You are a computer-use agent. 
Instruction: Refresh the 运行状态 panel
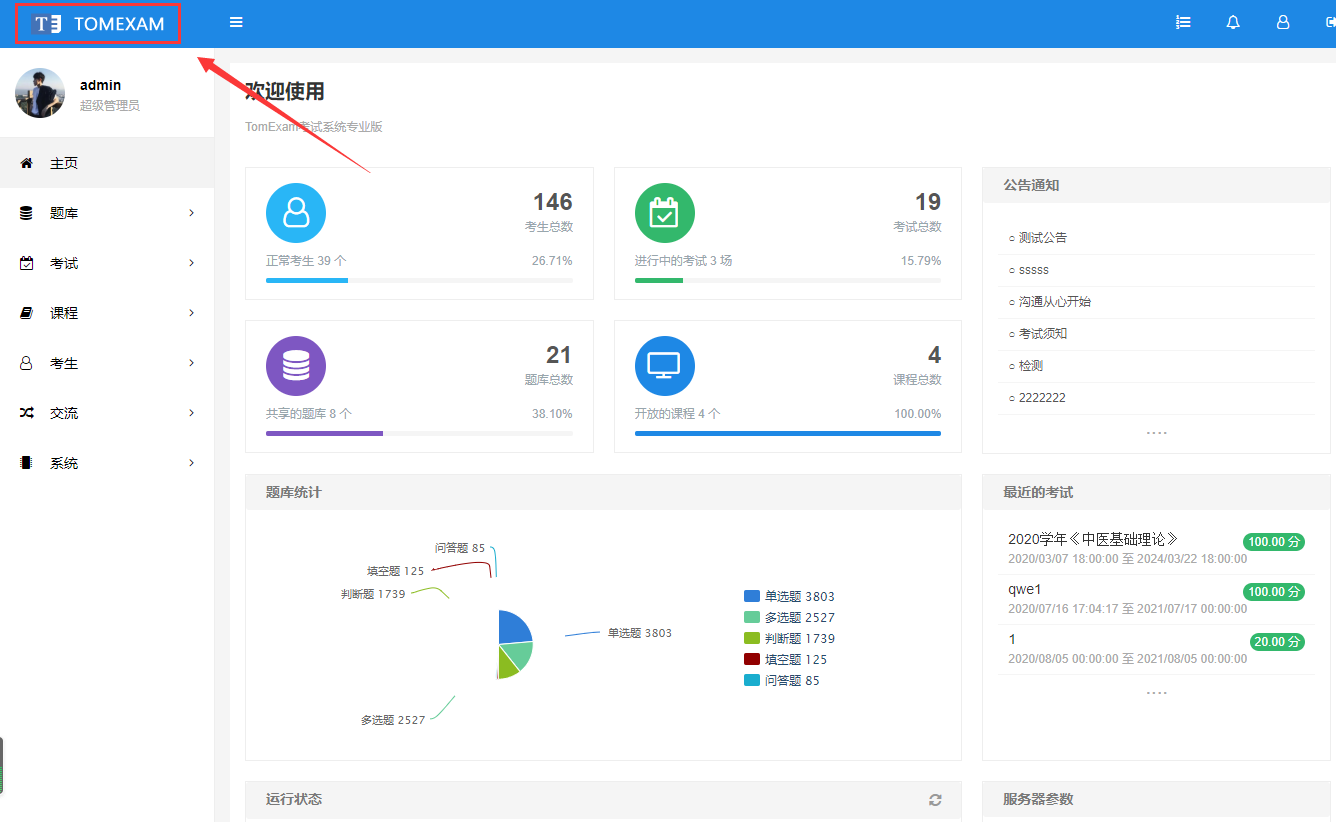tap(935, 800)
